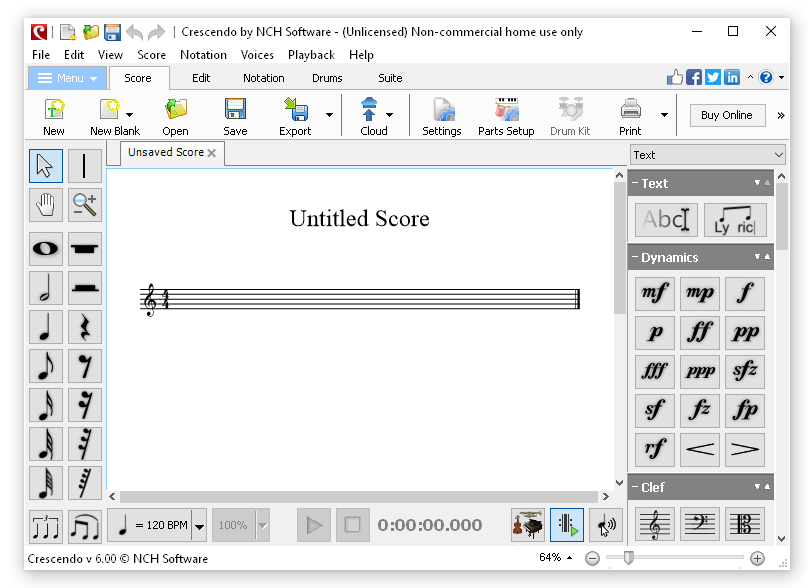Screen dimensions: 808x588
Task: Select the eighth note tool
Action: coord(46,366)
